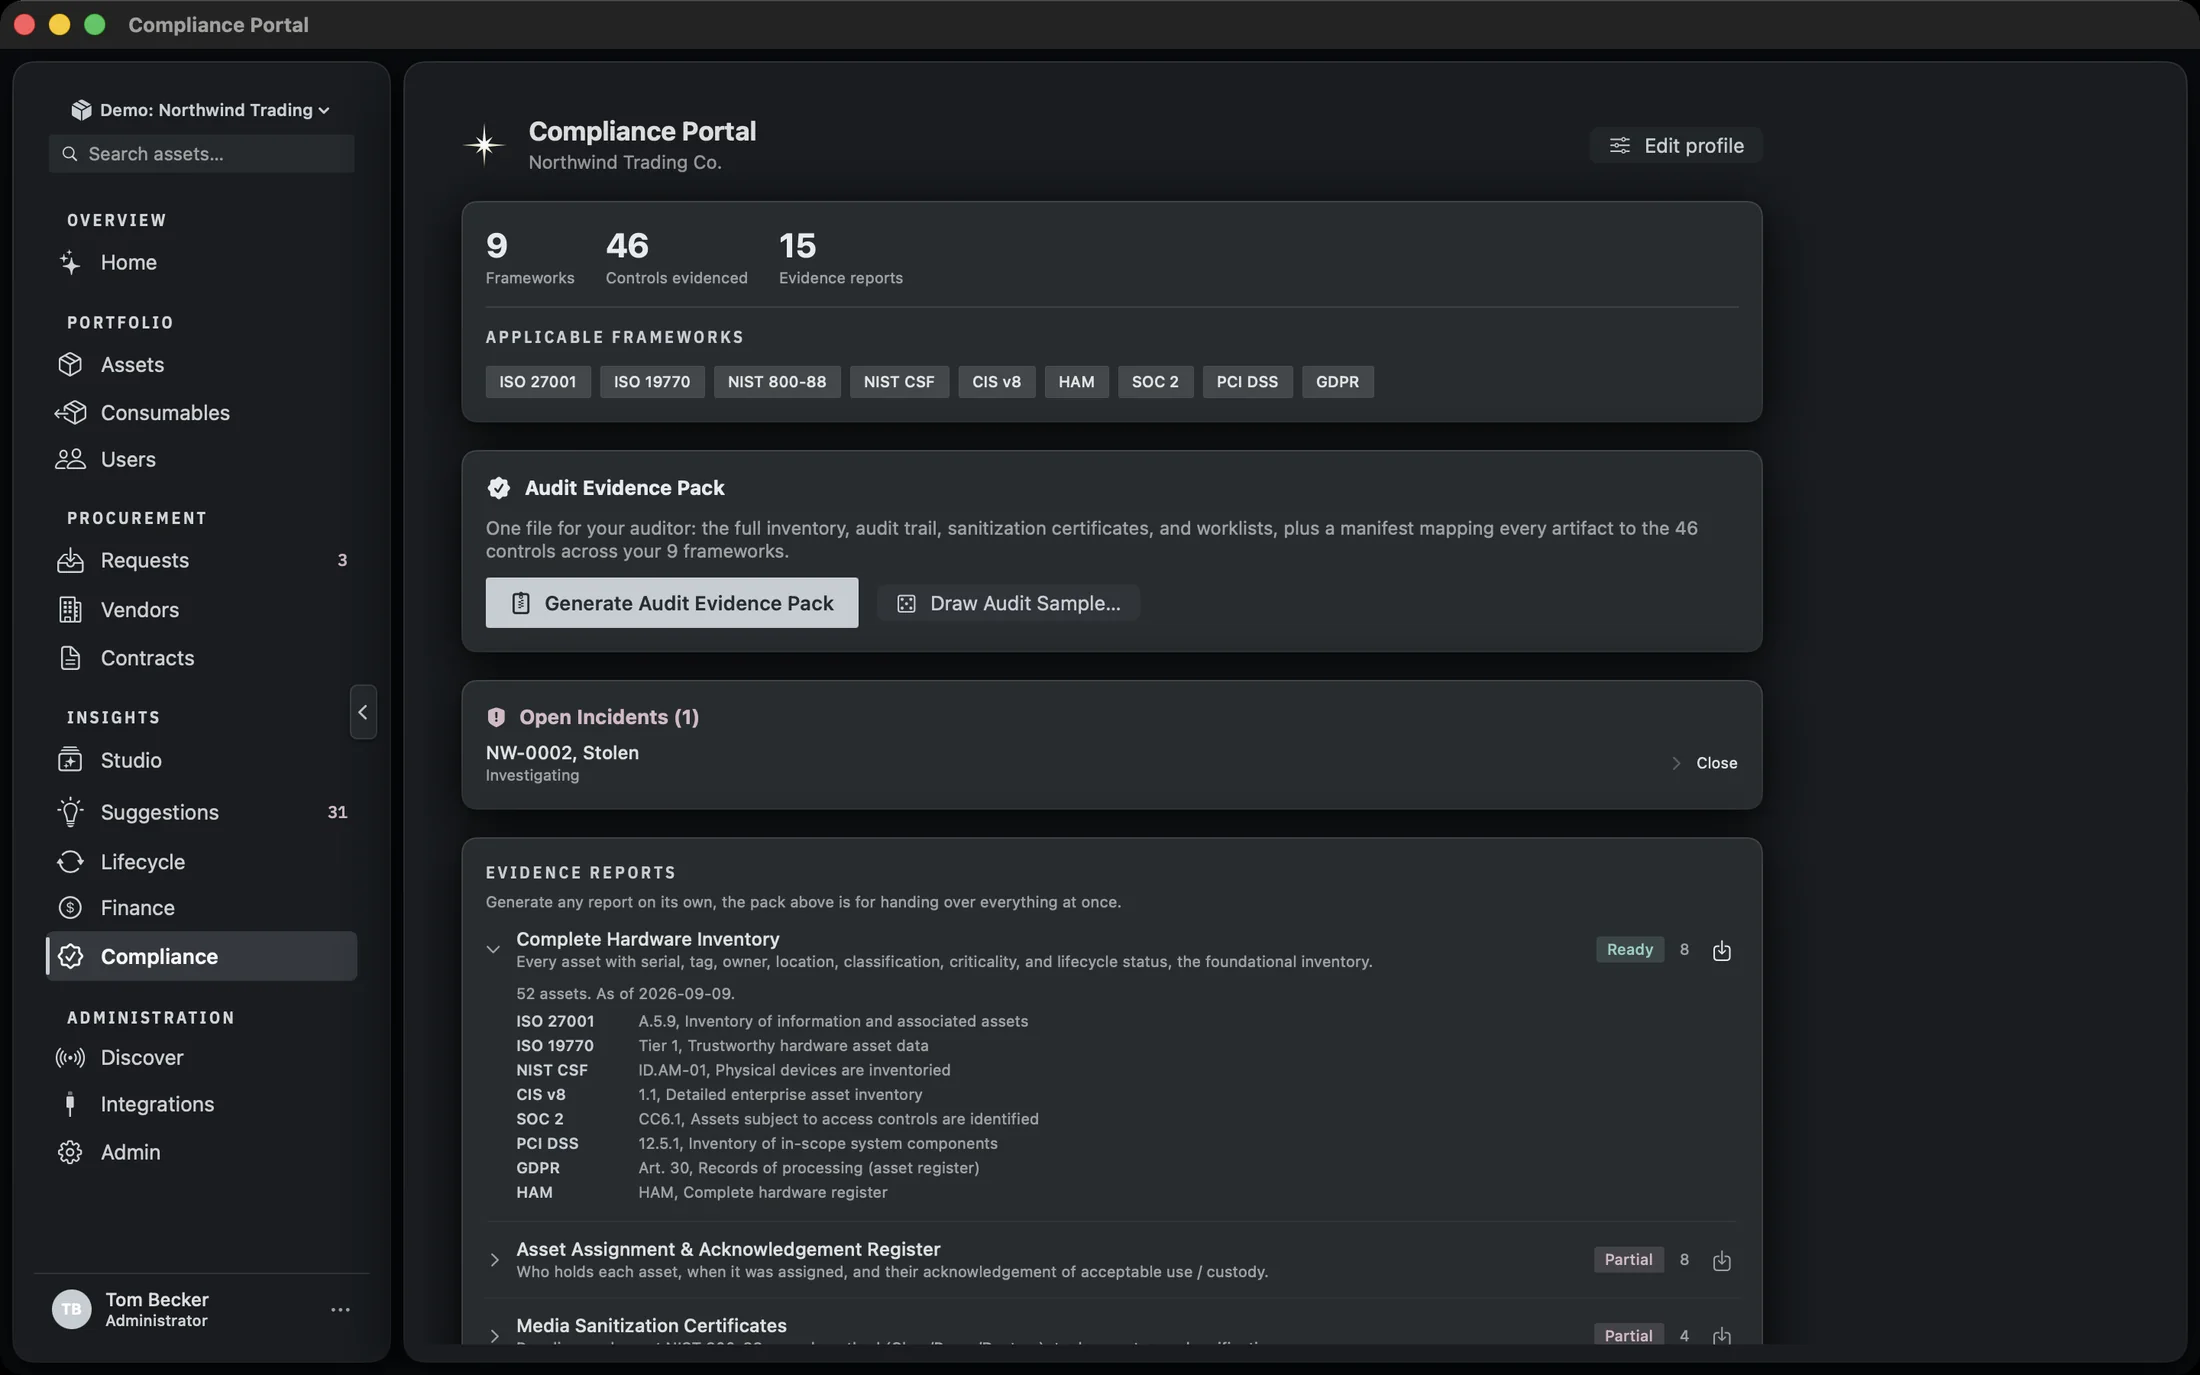This screenshot has width=2200, height=1375.
Task: Open the more options menu beside Tom Becker
Action: [340, 1309]
